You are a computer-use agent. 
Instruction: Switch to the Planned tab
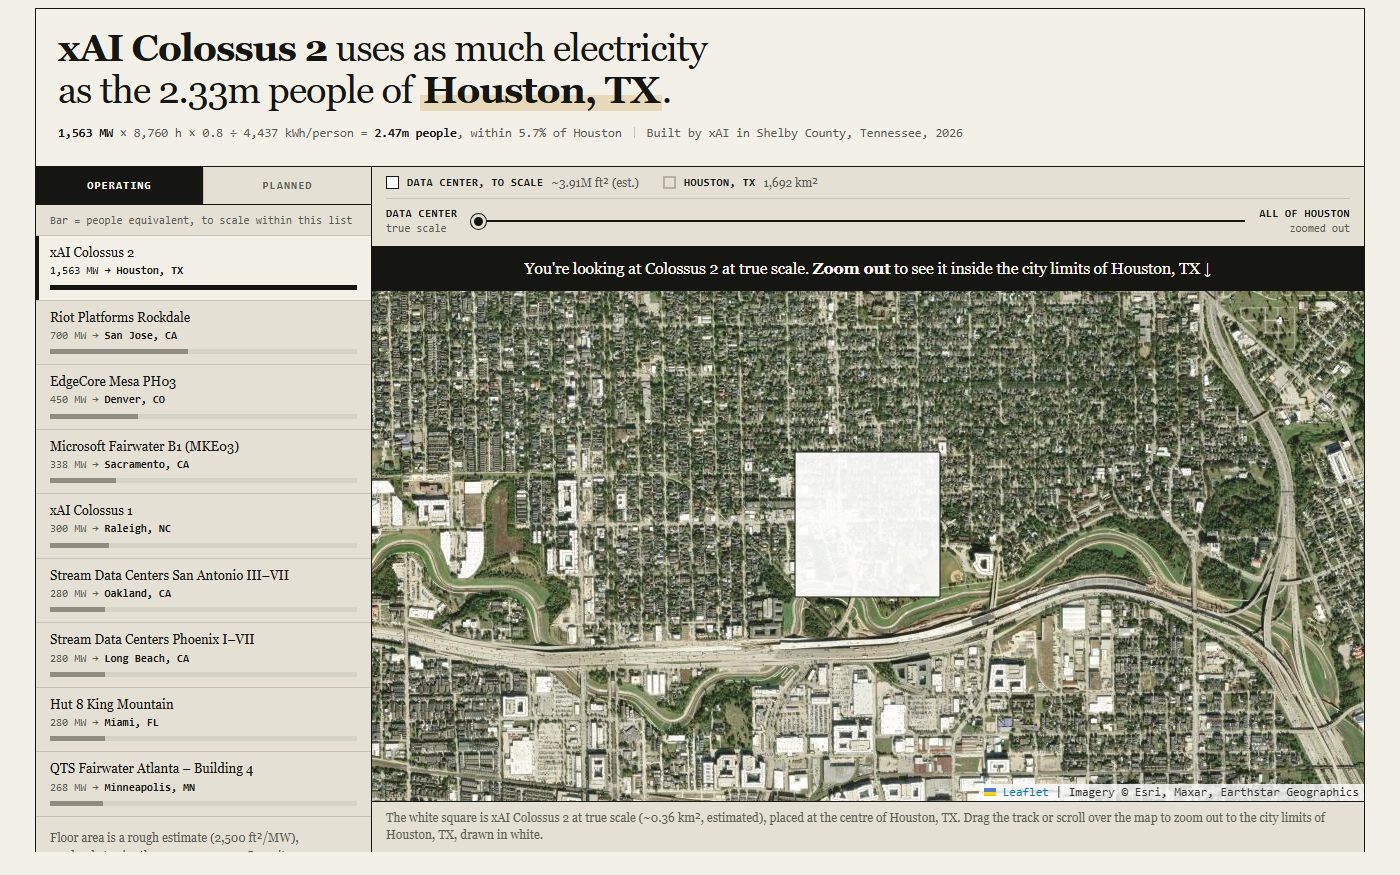287,186
